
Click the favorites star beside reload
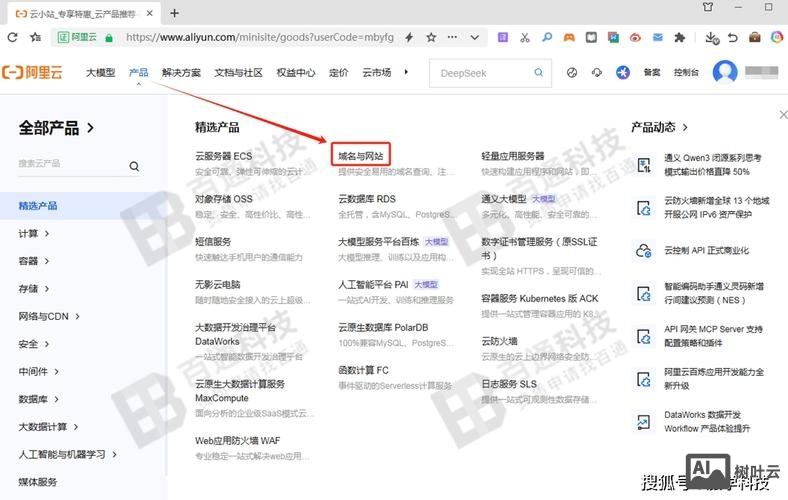[35, 37]
